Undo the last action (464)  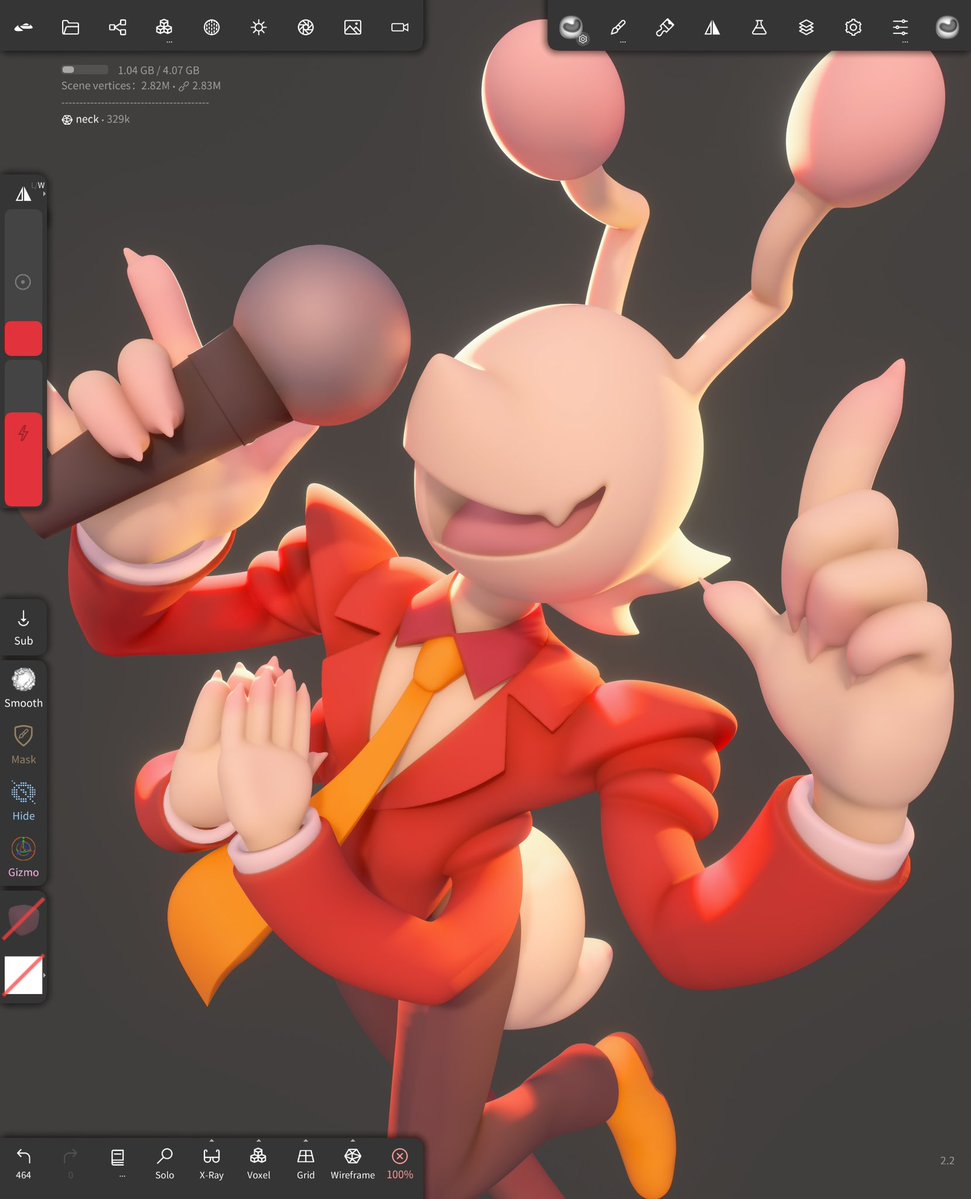pyautogui.click(x=24, y=1162)
